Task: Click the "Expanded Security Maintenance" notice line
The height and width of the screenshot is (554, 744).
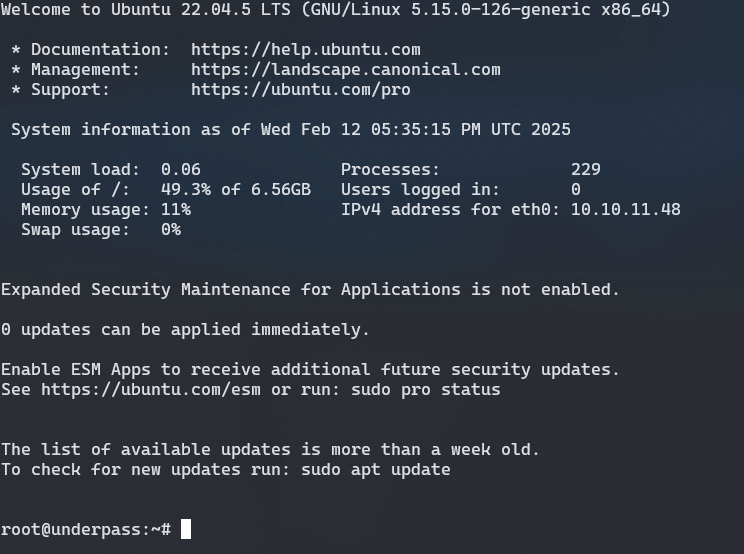Action: click(x=310, y=289)
